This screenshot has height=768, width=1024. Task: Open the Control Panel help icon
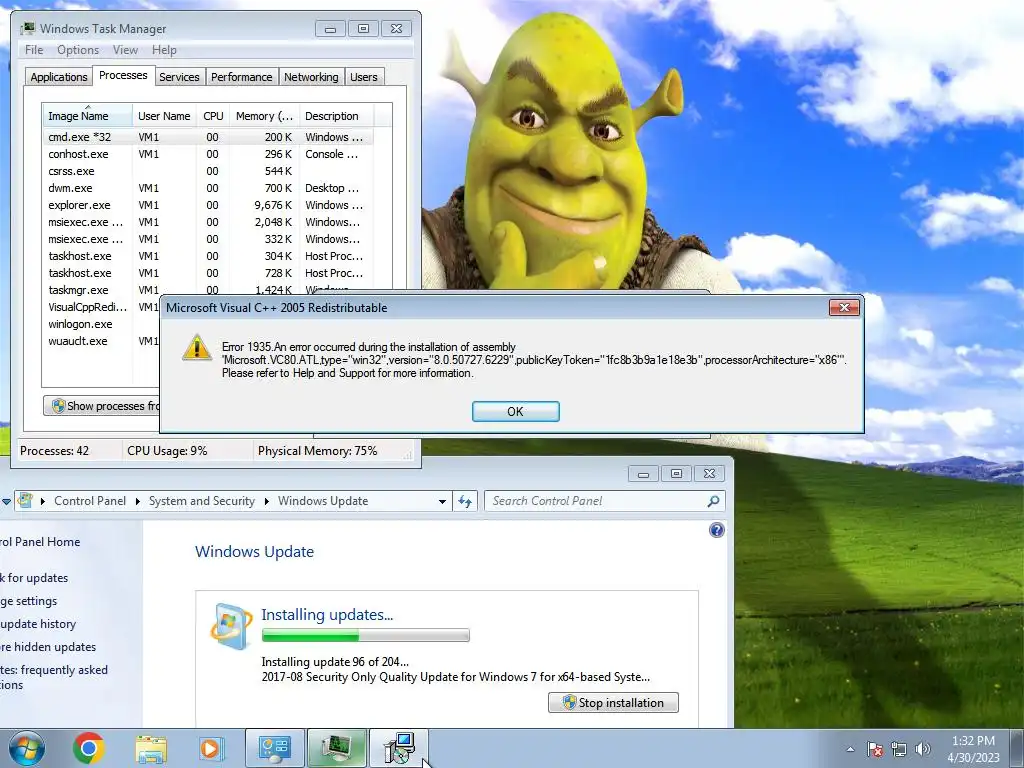coord(716,530)
